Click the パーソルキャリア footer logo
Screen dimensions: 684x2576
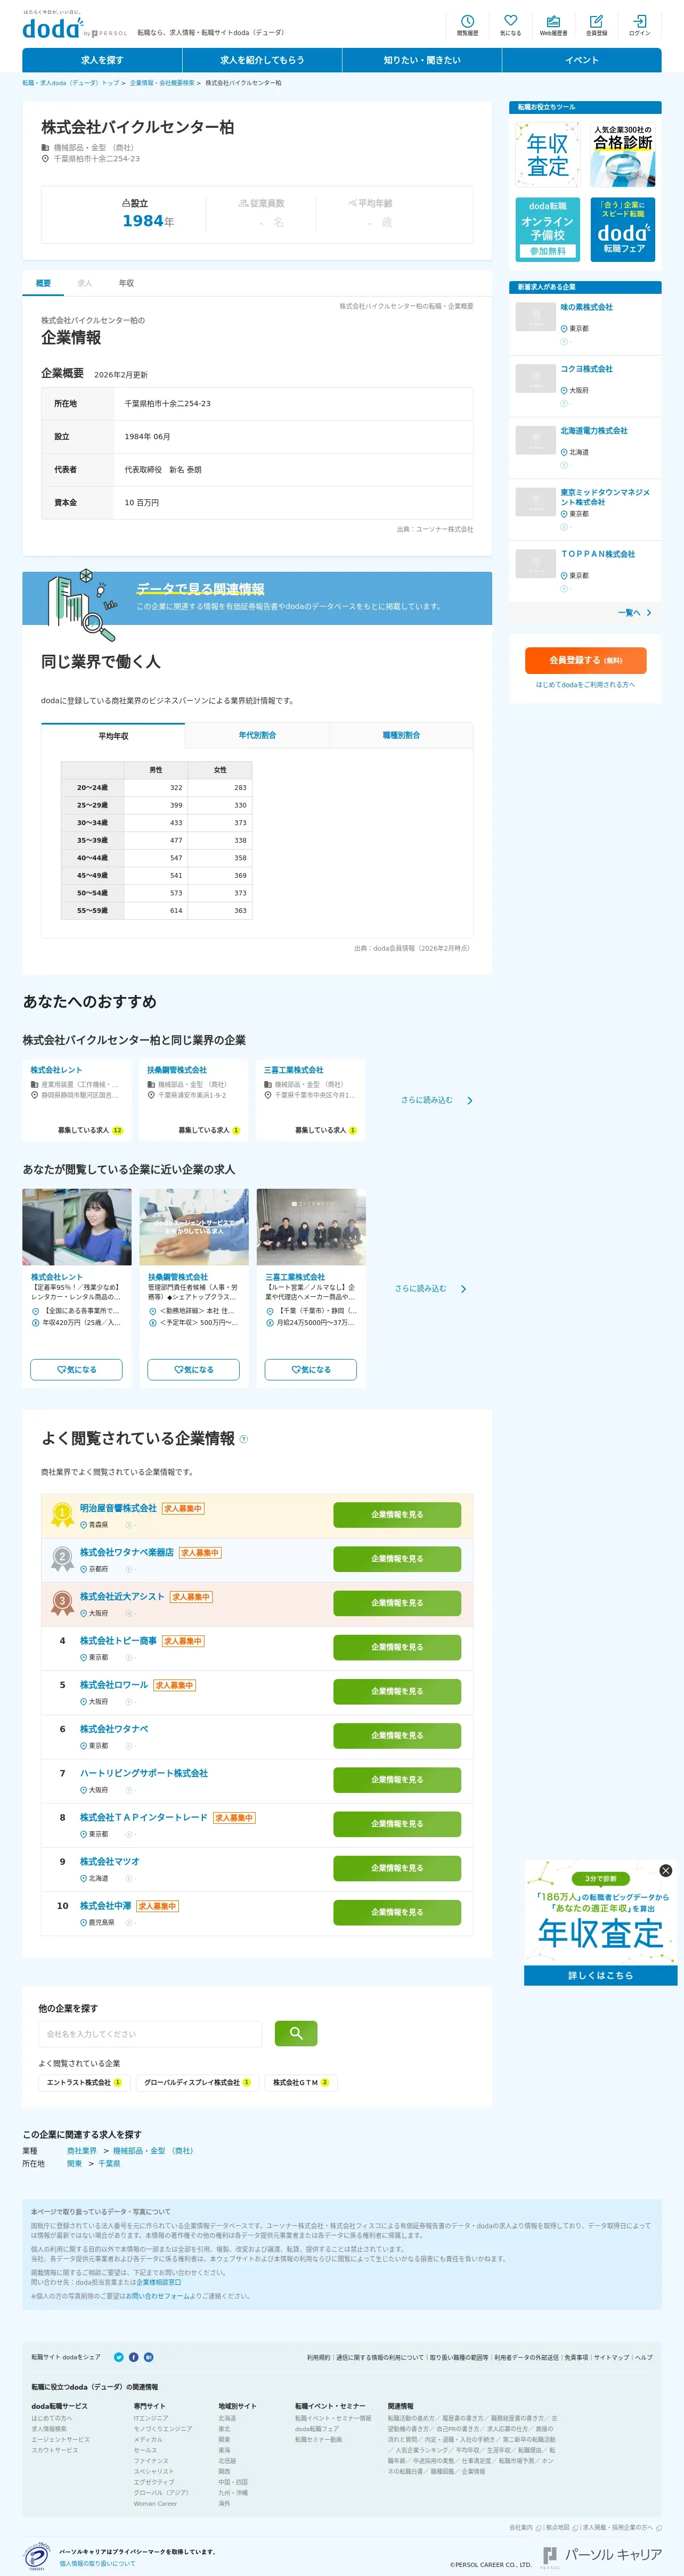coord(601,2556)
